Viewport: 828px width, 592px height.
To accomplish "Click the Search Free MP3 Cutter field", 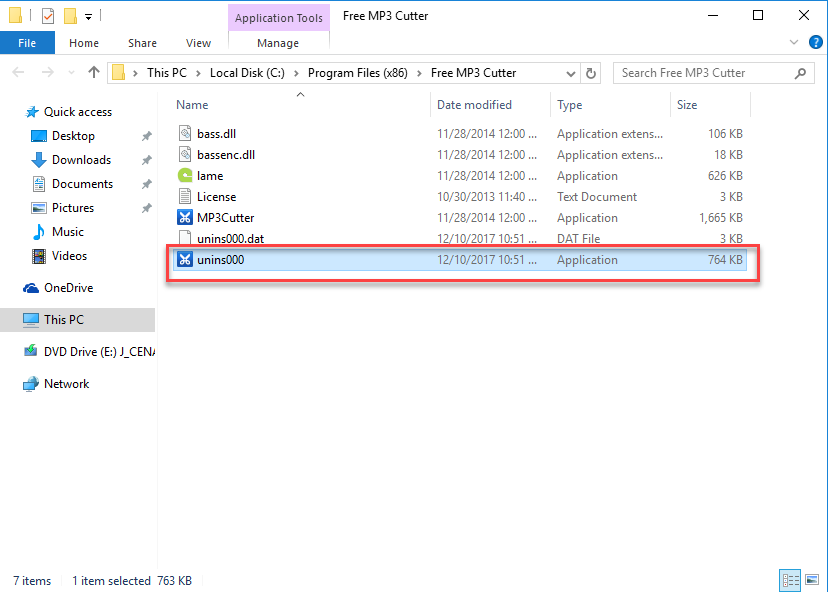I will click(713, 73).
